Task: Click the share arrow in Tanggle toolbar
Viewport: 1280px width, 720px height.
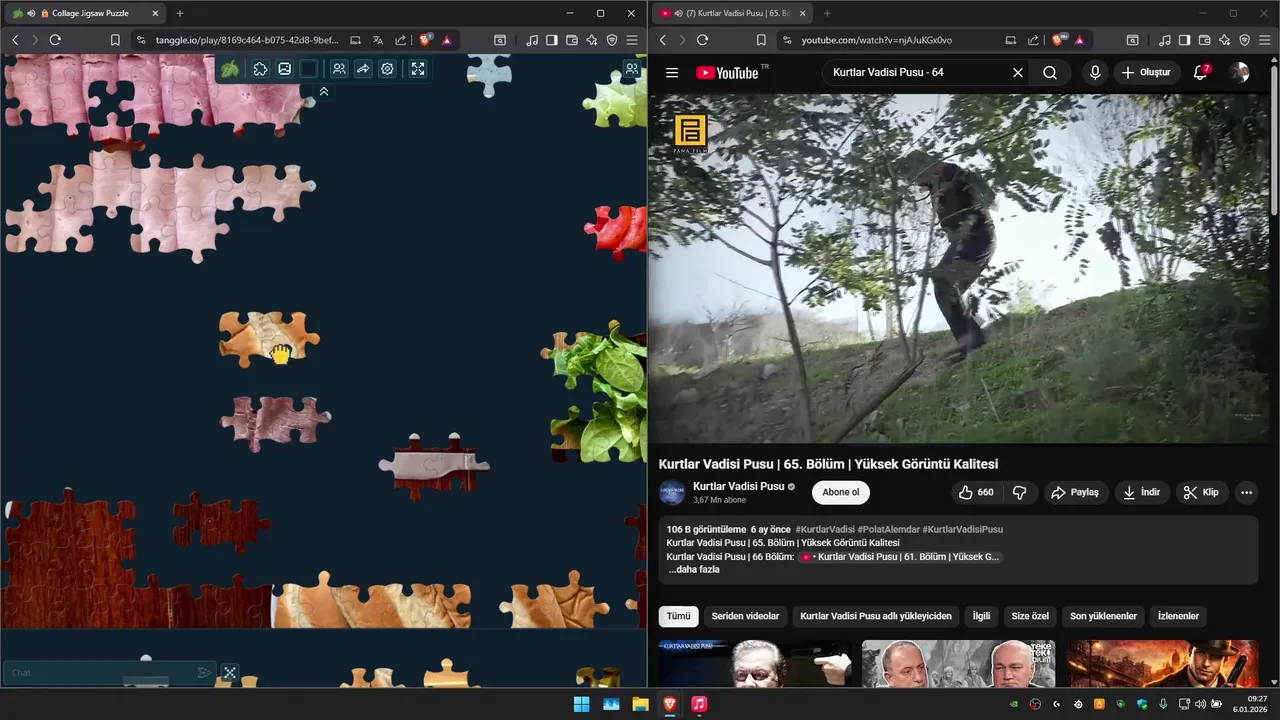Action: 363,69
